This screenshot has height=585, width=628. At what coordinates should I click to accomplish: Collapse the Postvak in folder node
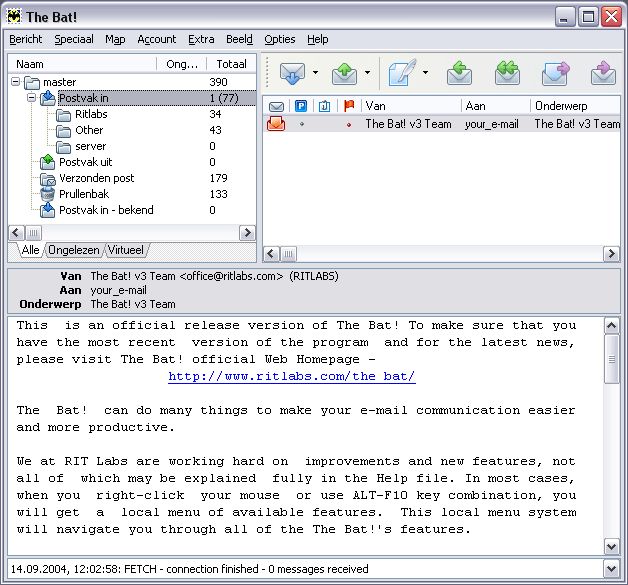click(x=32, y=98)
